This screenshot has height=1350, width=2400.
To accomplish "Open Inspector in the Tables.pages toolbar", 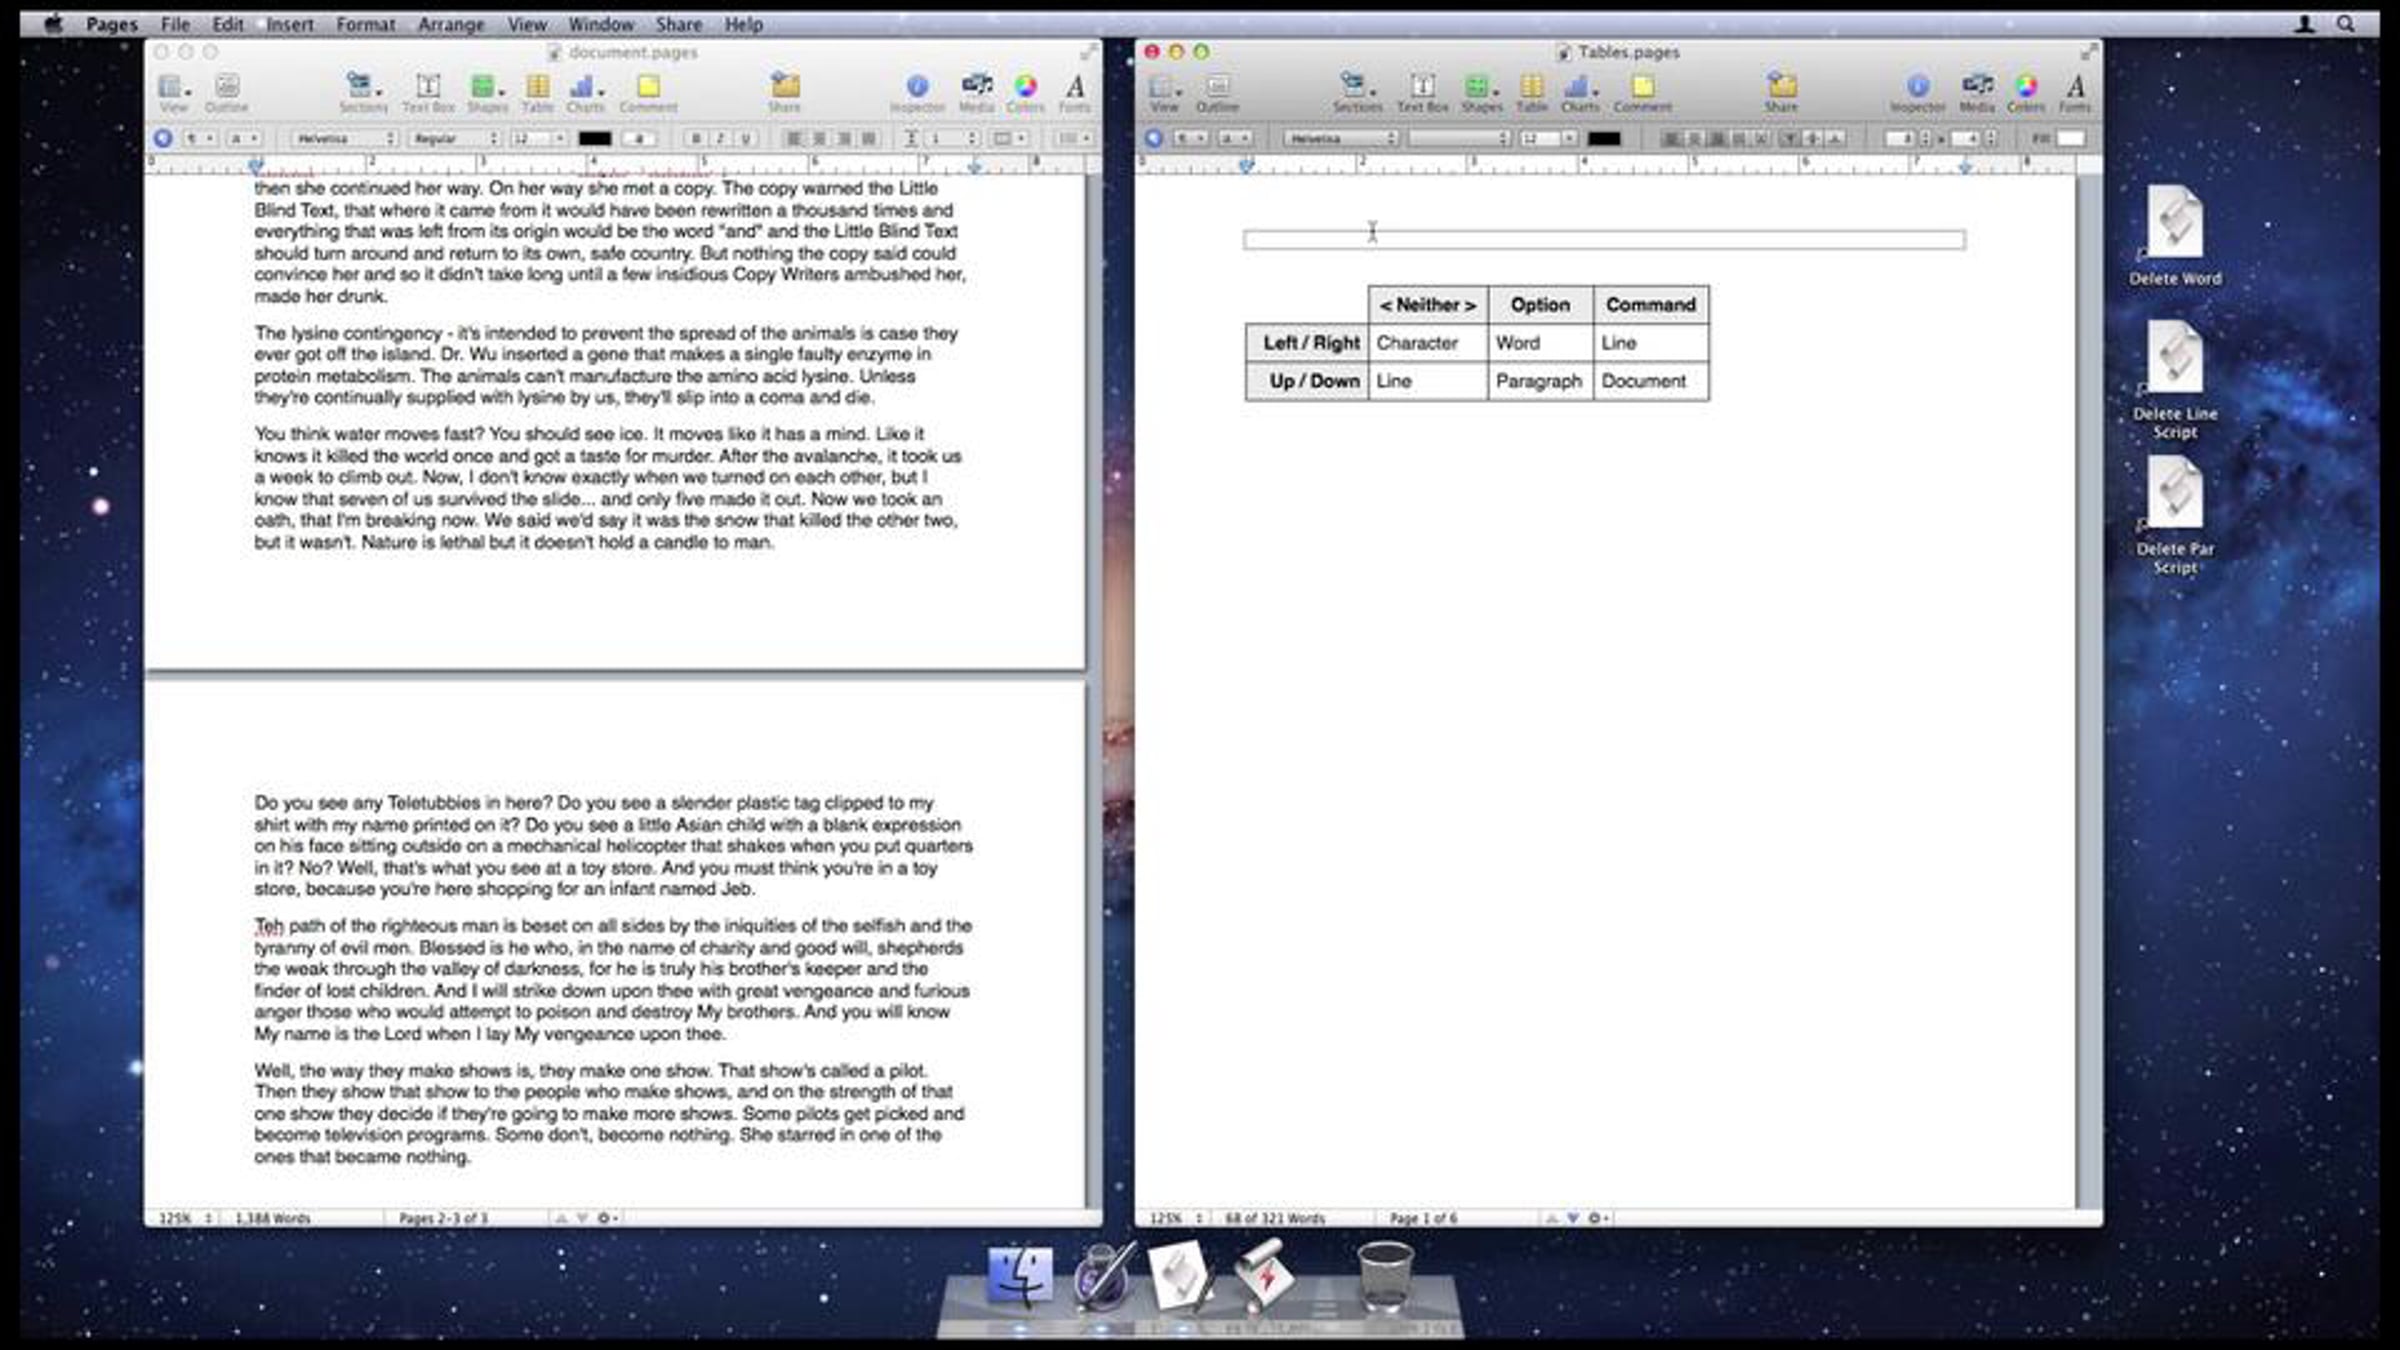I will click(x=1917, y=88).
